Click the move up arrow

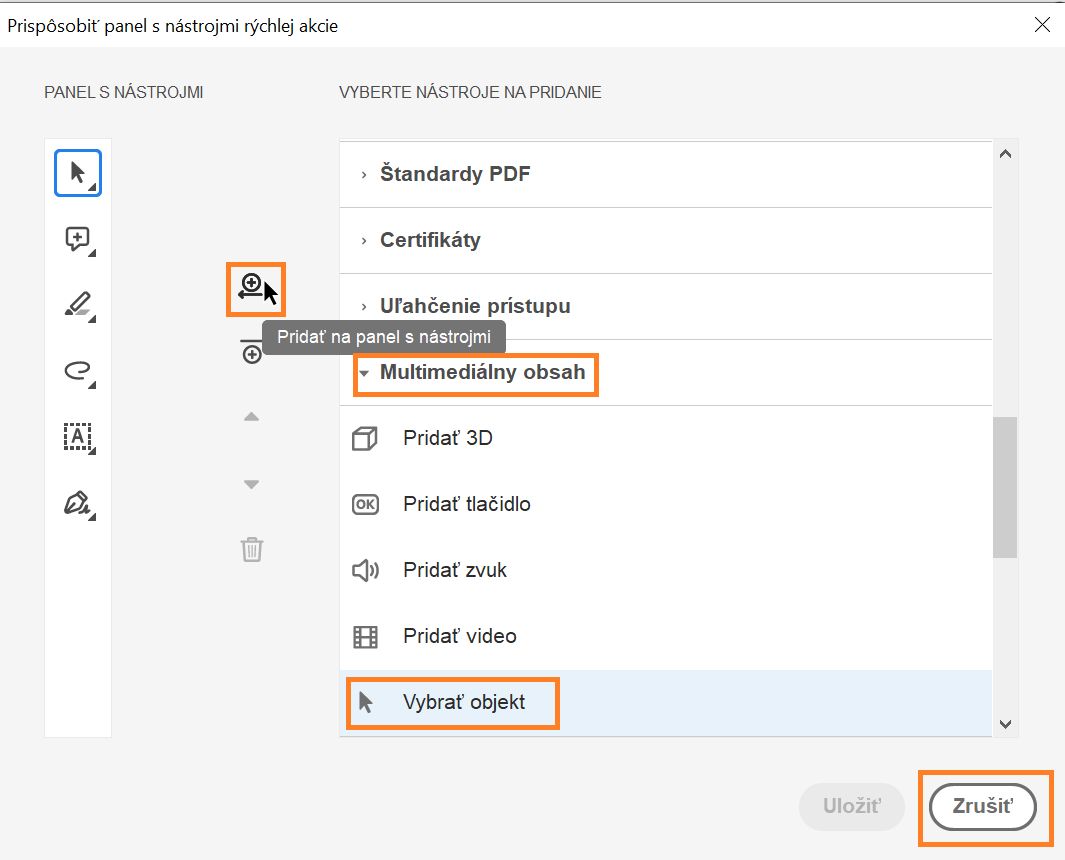pyautogui.click(x=252, y=417)
